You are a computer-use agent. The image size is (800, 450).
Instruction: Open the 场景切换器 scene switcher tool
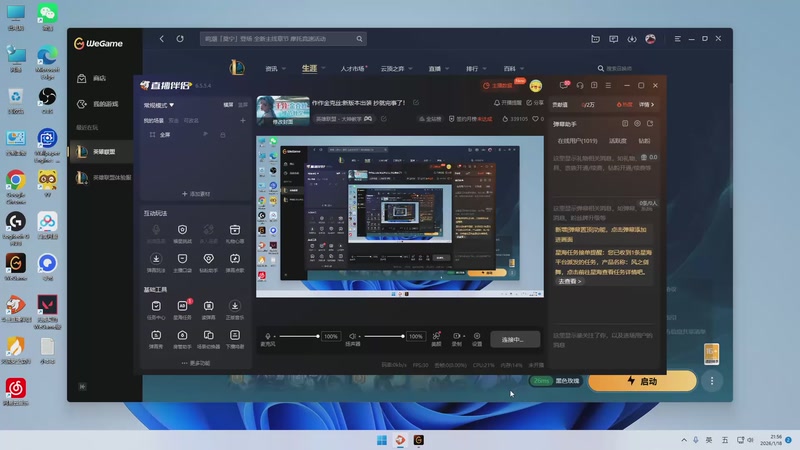(x=209, y=338)
